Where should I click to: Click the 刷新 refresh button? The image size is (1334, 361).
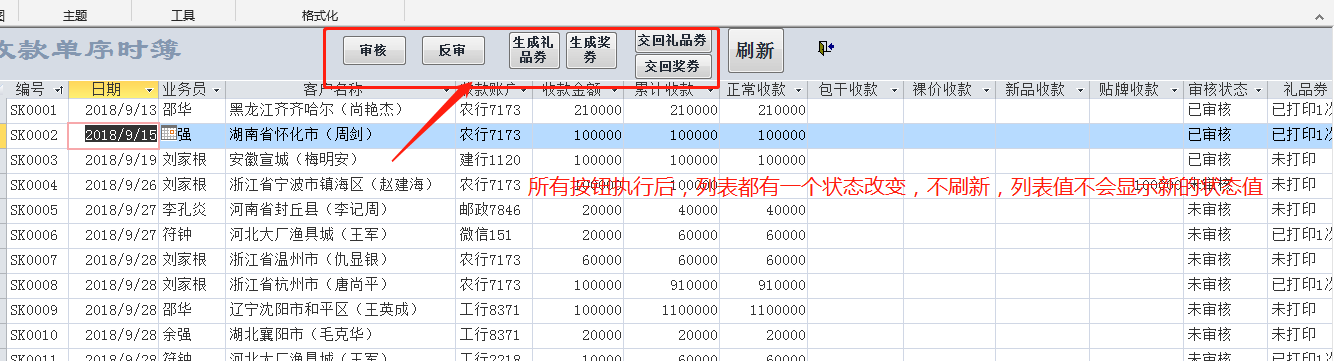(x=755, y=51)
